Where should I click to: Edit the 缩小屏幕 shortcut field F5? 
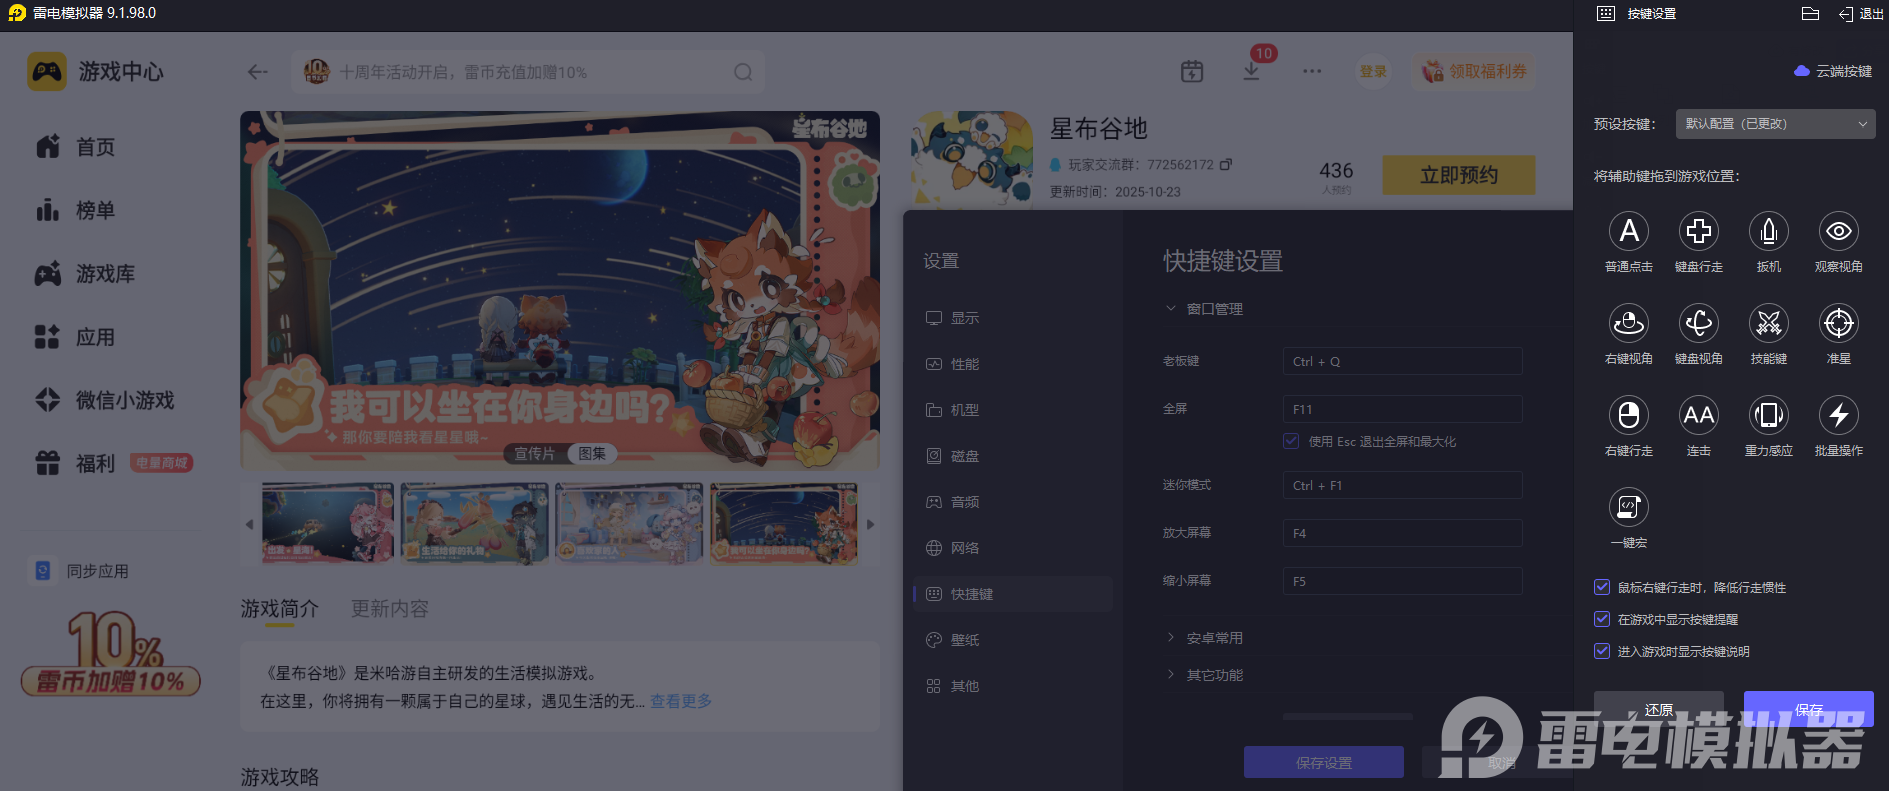click(x=1403, y=581)
